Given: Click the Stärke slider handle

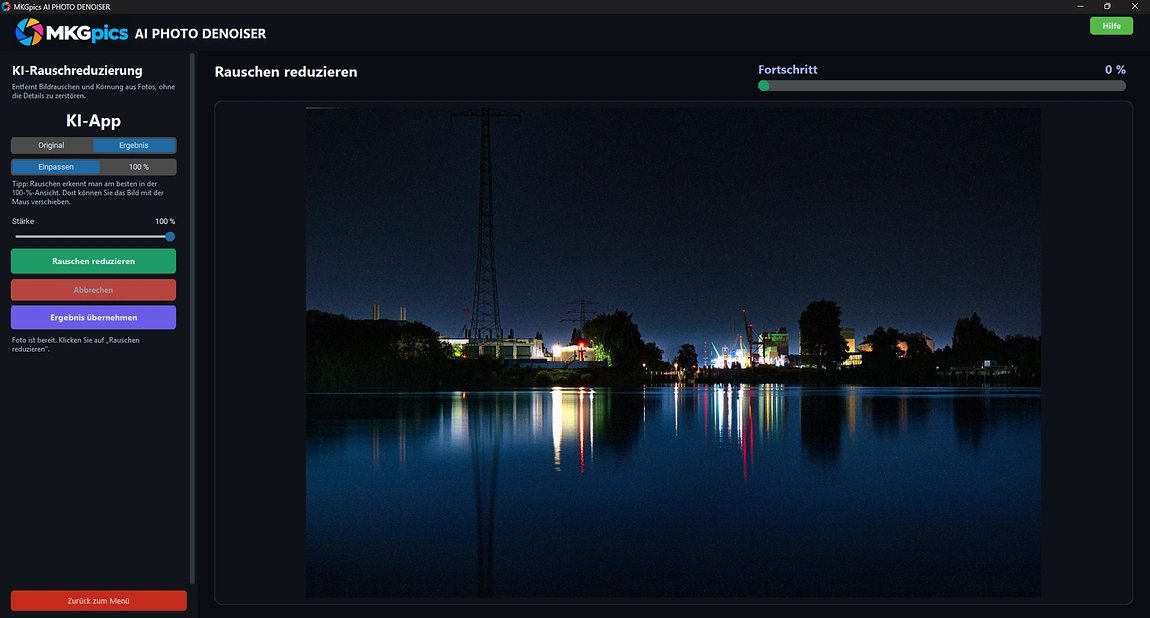Looking at the screenshot, I should (x=170, y=237).
